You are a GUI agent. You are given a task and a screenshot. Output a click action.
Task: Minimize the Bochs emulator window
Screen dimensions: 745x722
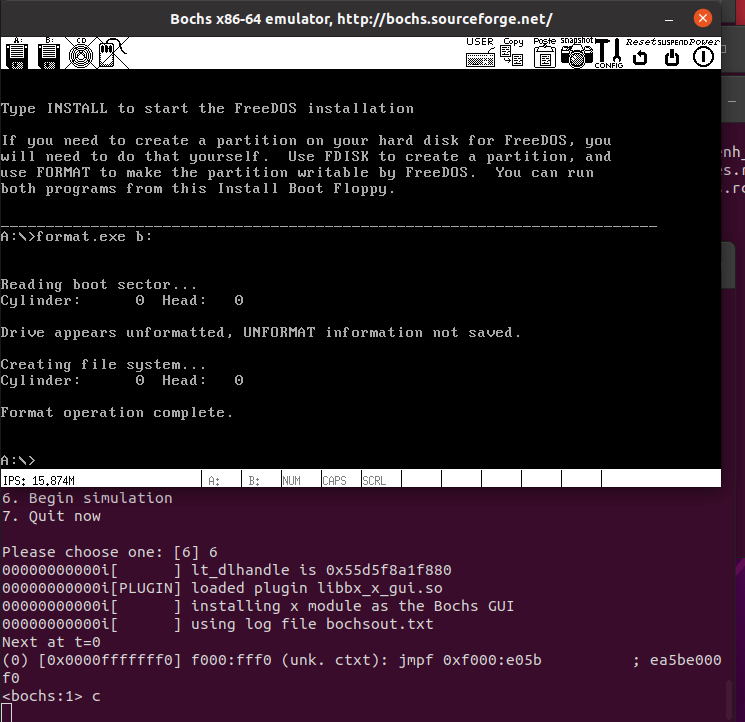[x=669, y=19]
